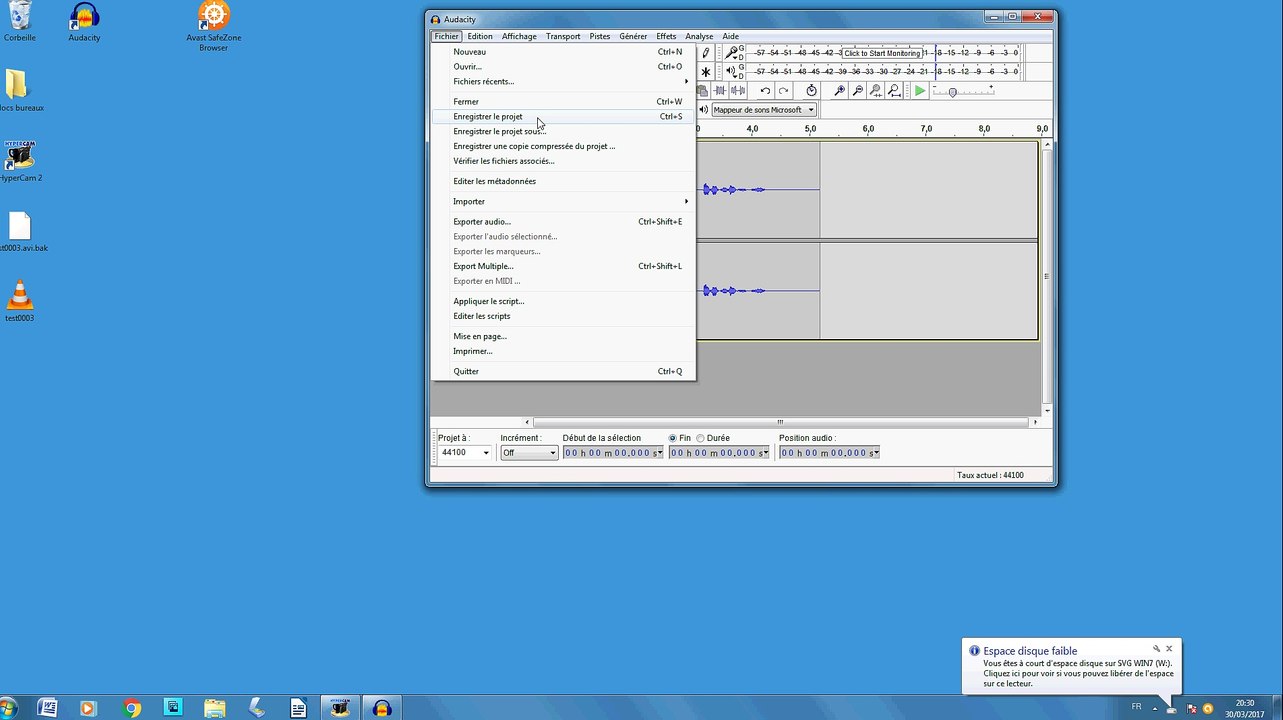Click the 7,0 mark on timeline ruler
This screenshot has height=720, width=1283.
(x=926, y=129)
